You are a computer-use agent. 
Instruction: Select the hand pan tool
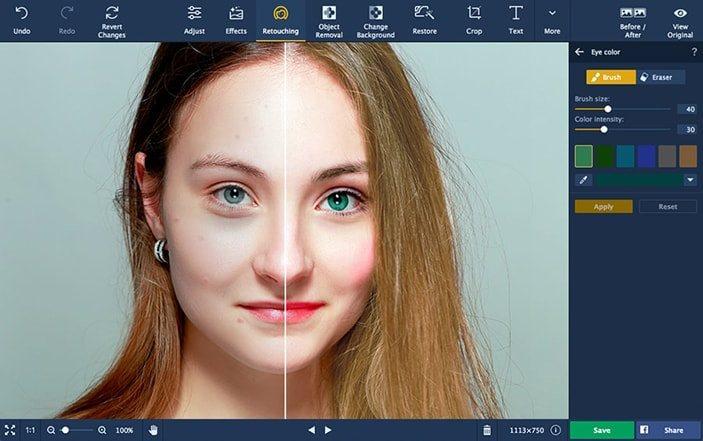pos(153,430)
